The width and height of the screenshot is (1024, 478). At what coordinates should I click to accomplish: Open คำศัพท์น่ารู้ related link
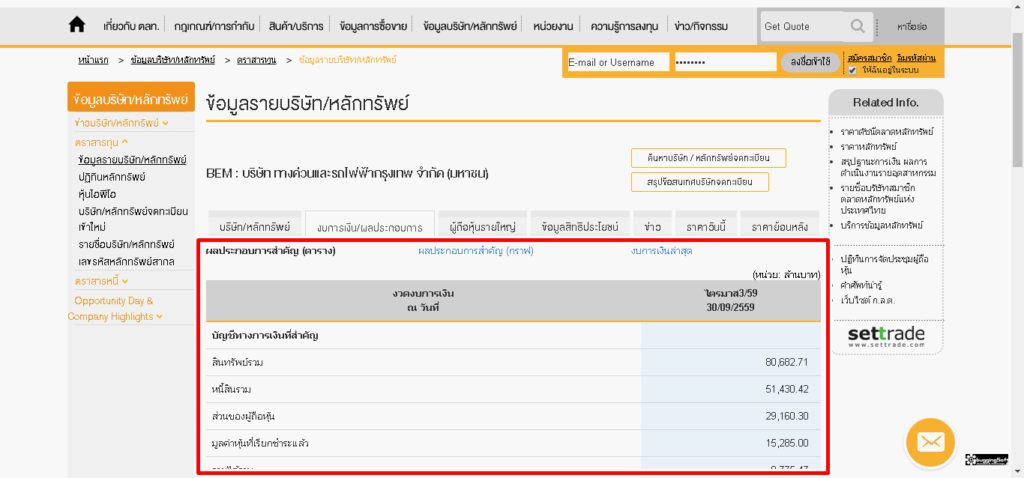(x=861, y=285)
